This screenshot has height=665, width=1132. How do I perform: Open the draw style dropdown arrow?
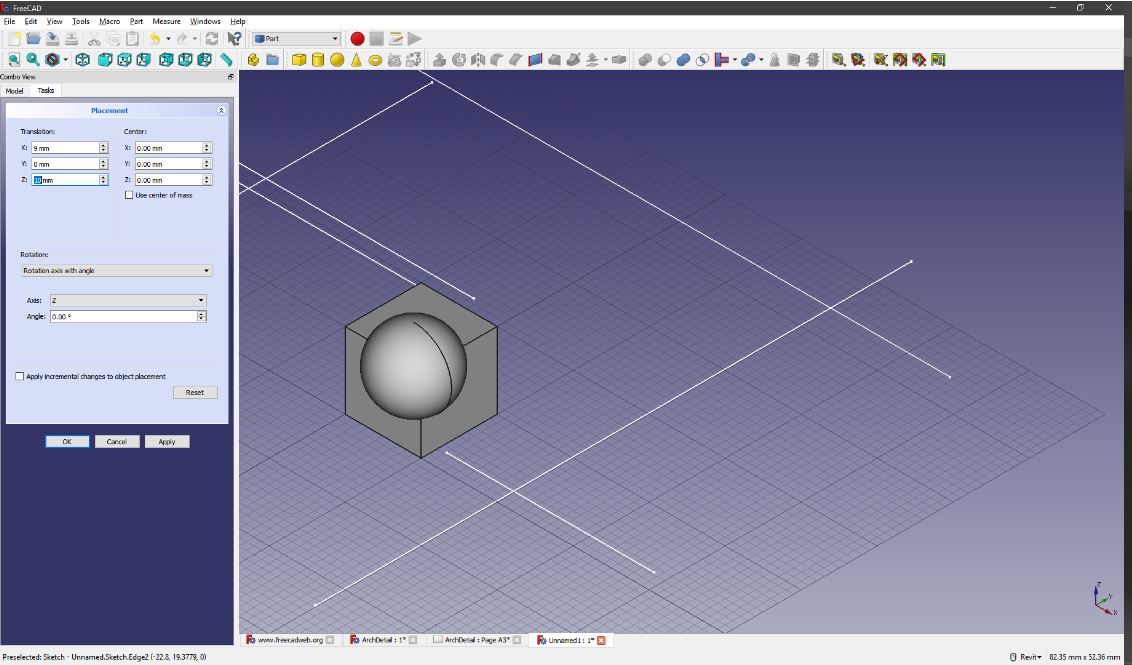[66, 60]
